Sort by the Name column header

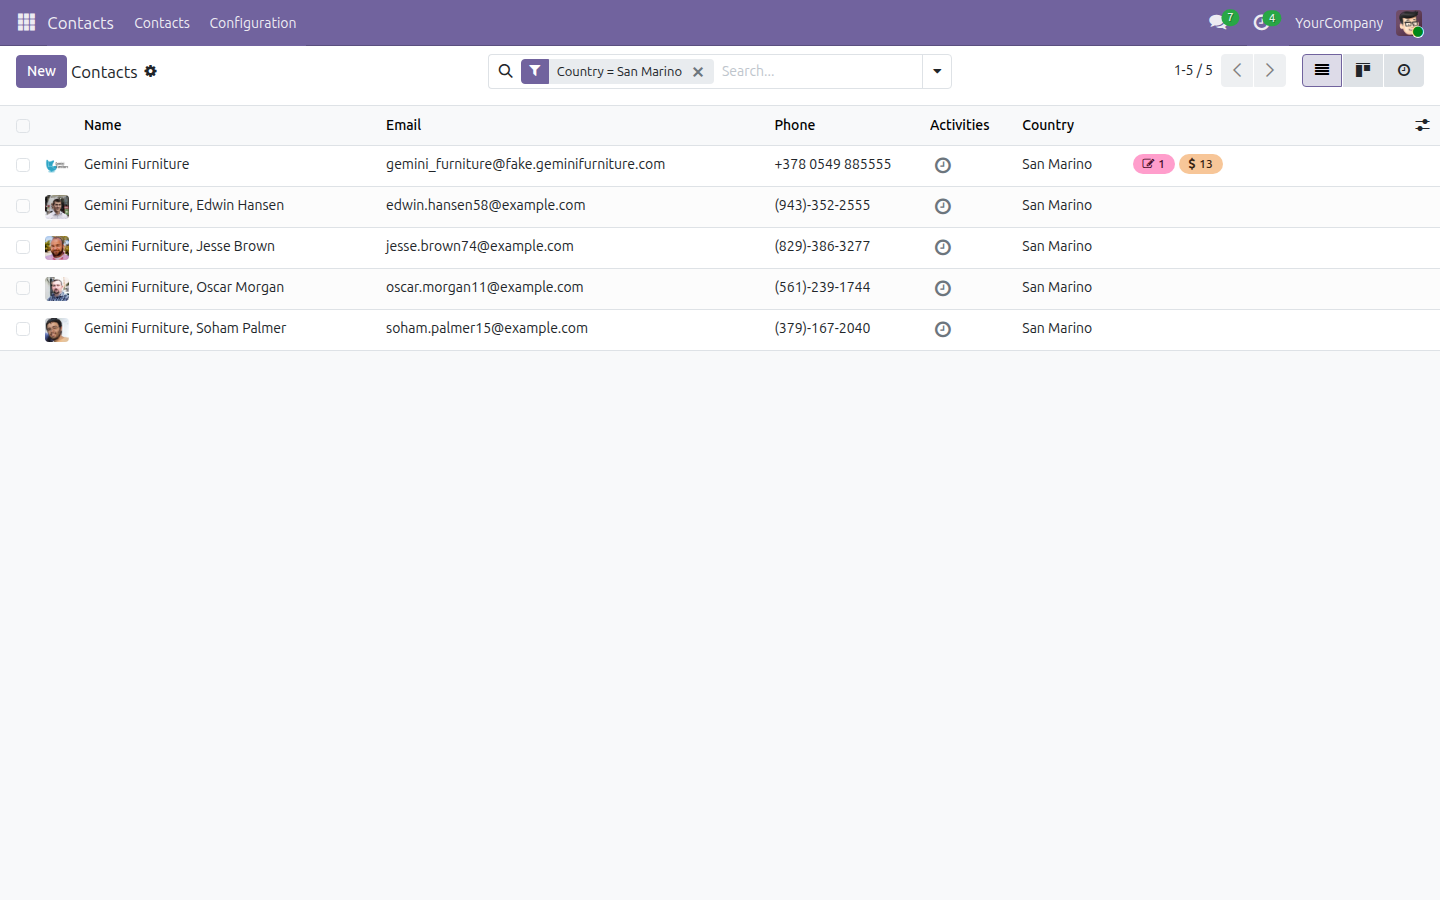tap(103, 125)
